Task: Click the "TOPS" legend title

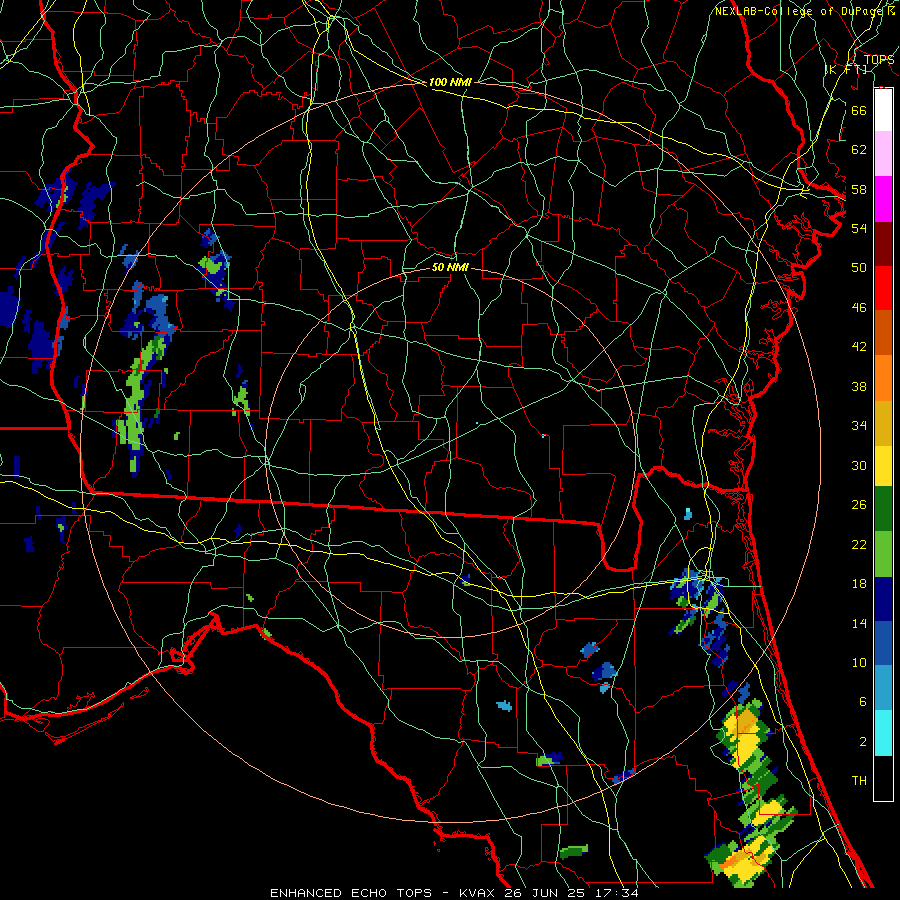Action: click(x=879, y=59)
